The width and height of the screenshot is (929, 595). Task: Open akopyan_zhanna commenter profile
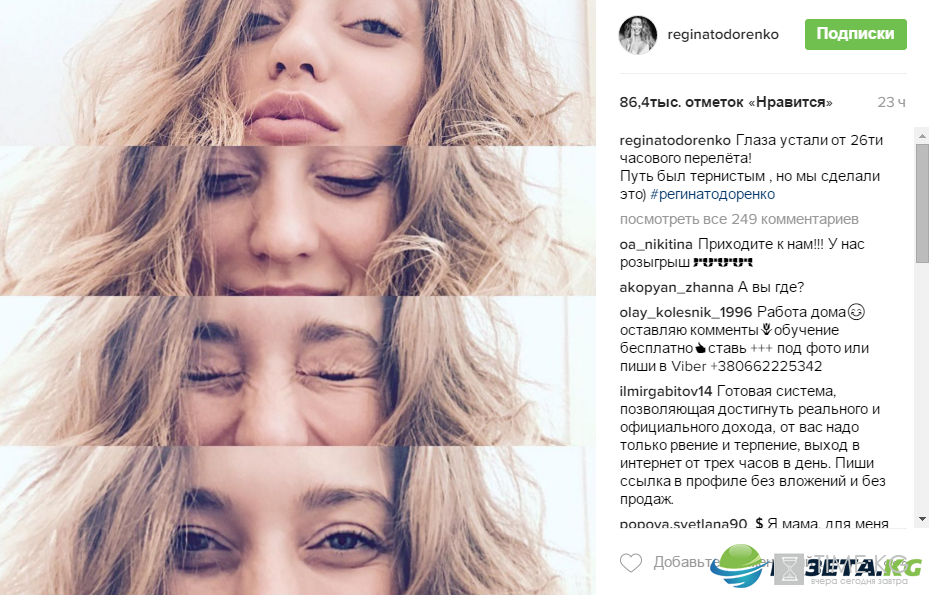point(677,287)
